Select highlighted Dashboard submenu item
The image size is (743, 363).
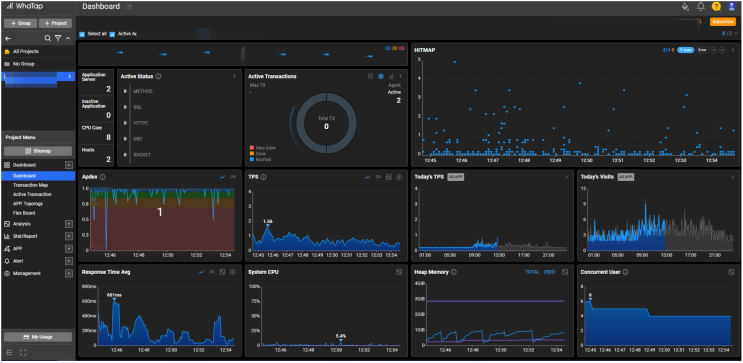point(38,176)
